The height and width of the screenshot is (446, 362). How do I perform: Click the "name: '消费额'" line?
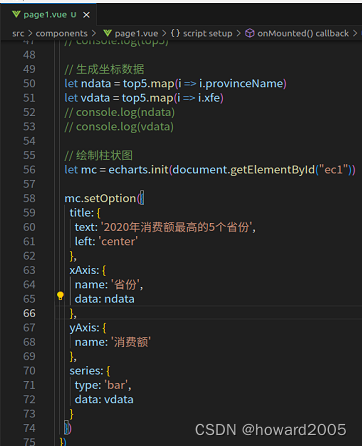[113, 342]
